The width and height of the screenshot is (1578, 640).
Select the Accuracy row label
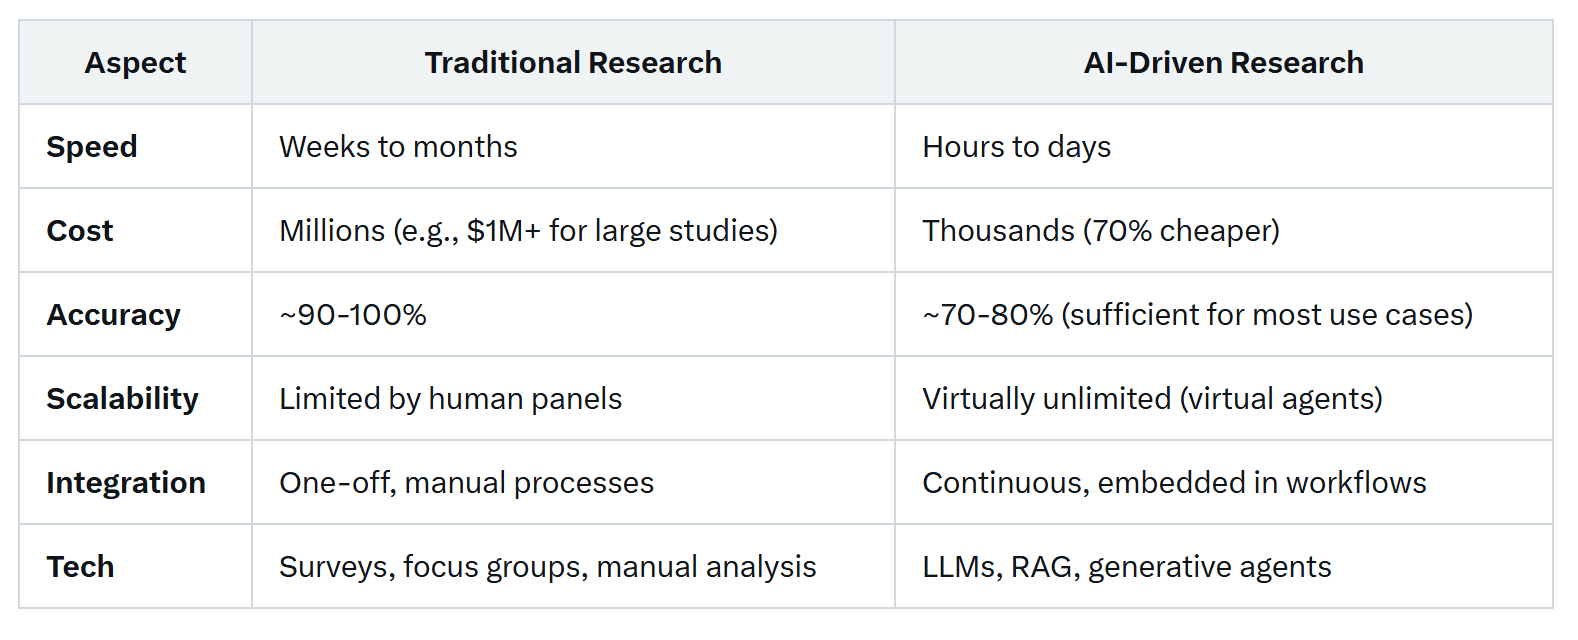pos(113,315)
